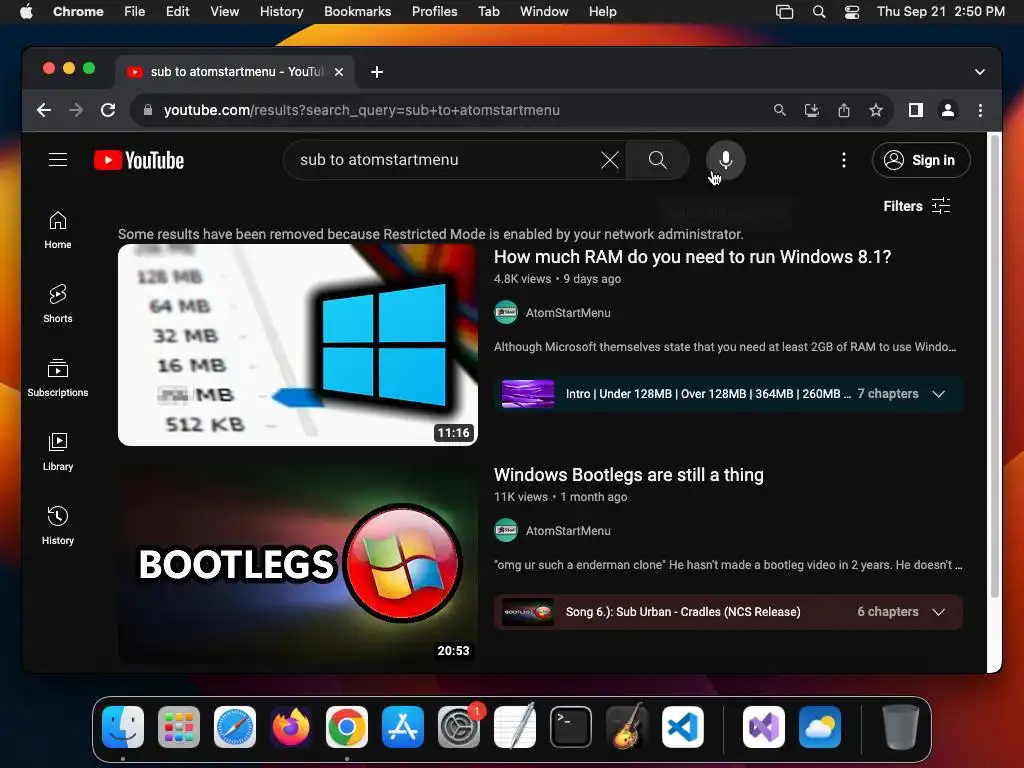The height and width of the screenshot is (768, 1024).
Task: Expand the 6 chapters chevron
Action: [938, 612]
